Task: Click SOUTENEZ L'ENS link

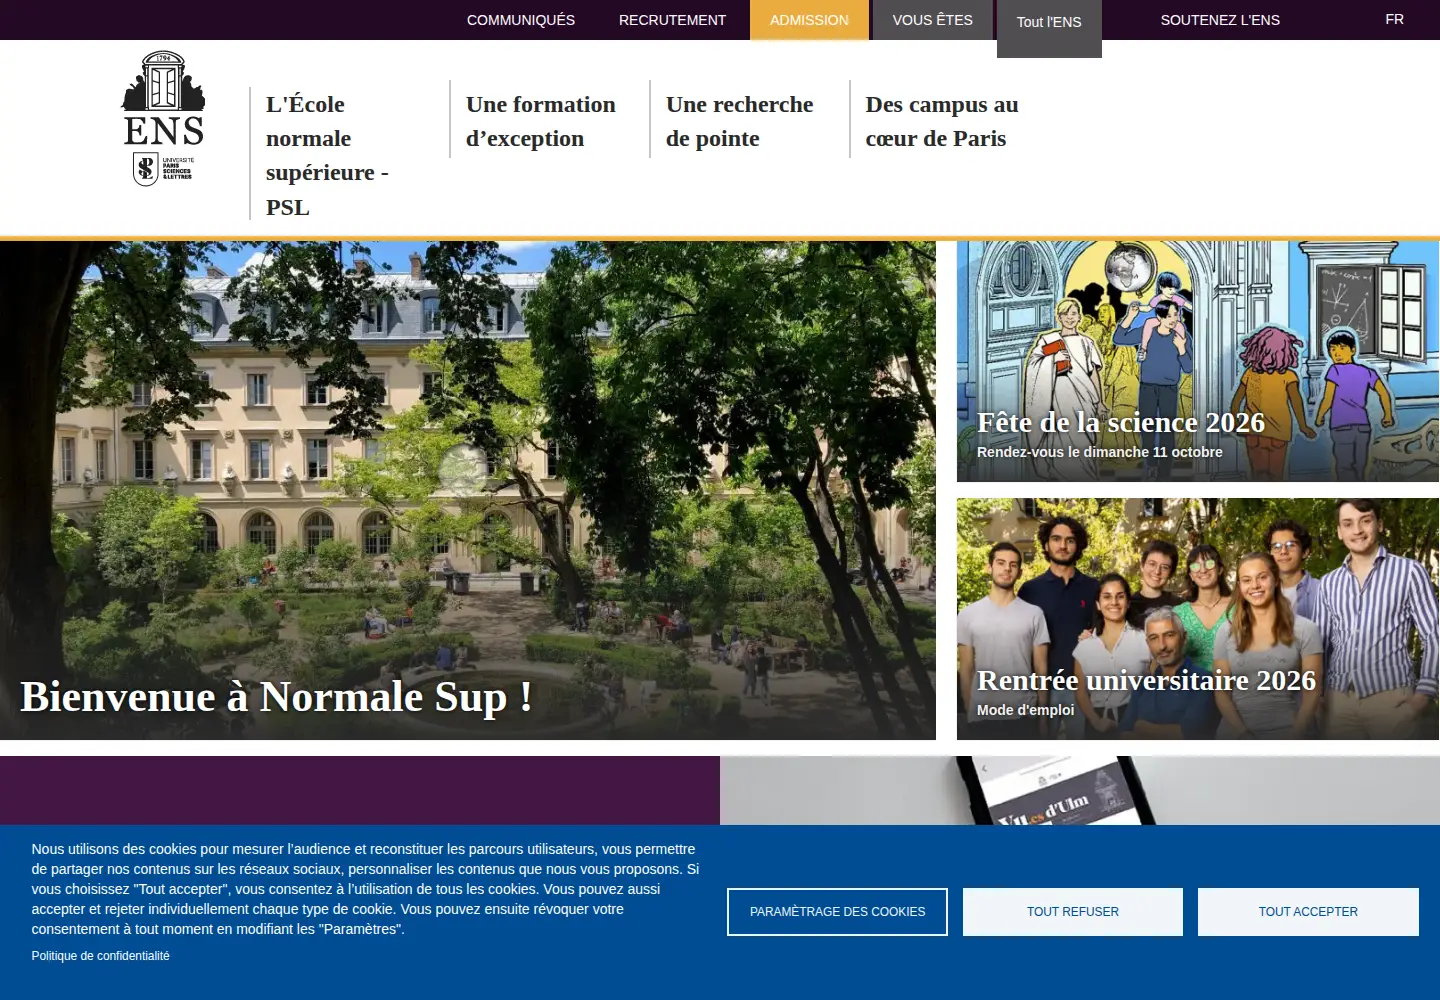Action: 1220,20
